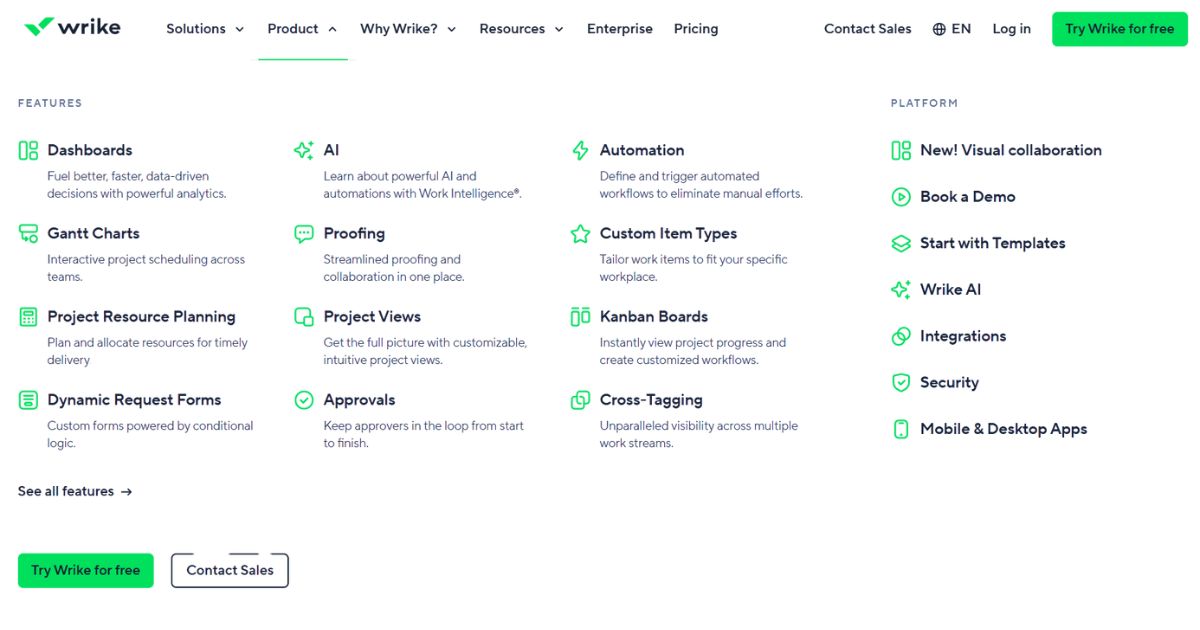1200x630 pixels.
Task: Click the Dashboards feature icon
Action: coord(28,151)
